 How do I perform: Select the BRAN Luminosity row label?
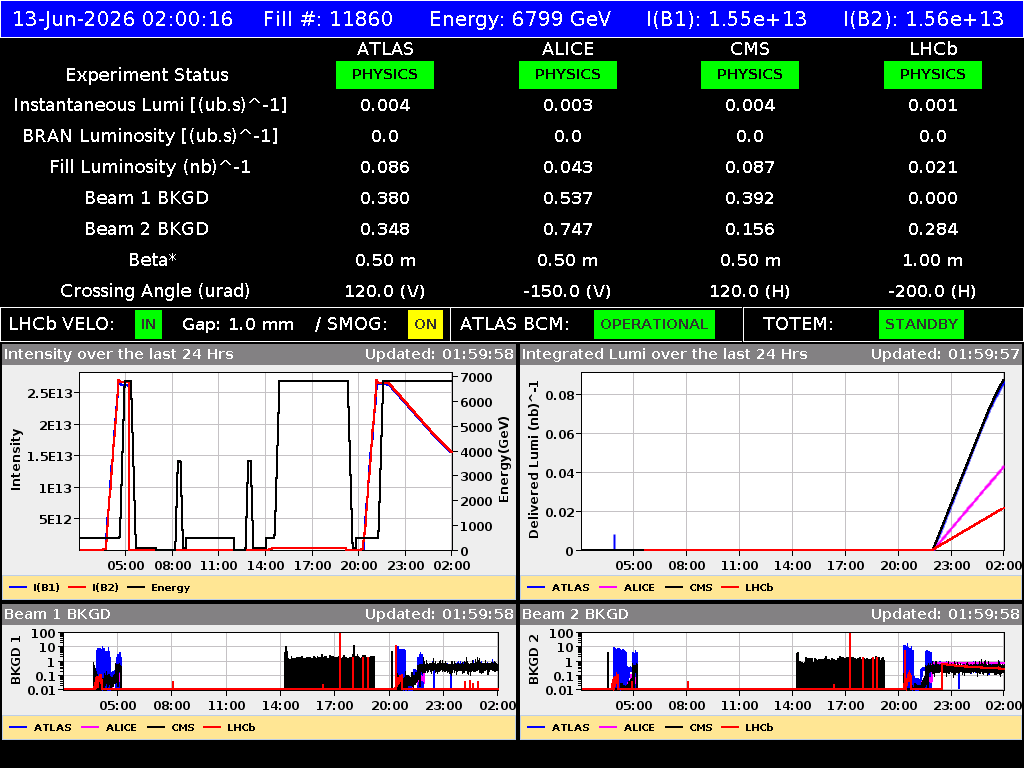pos(150,136)
